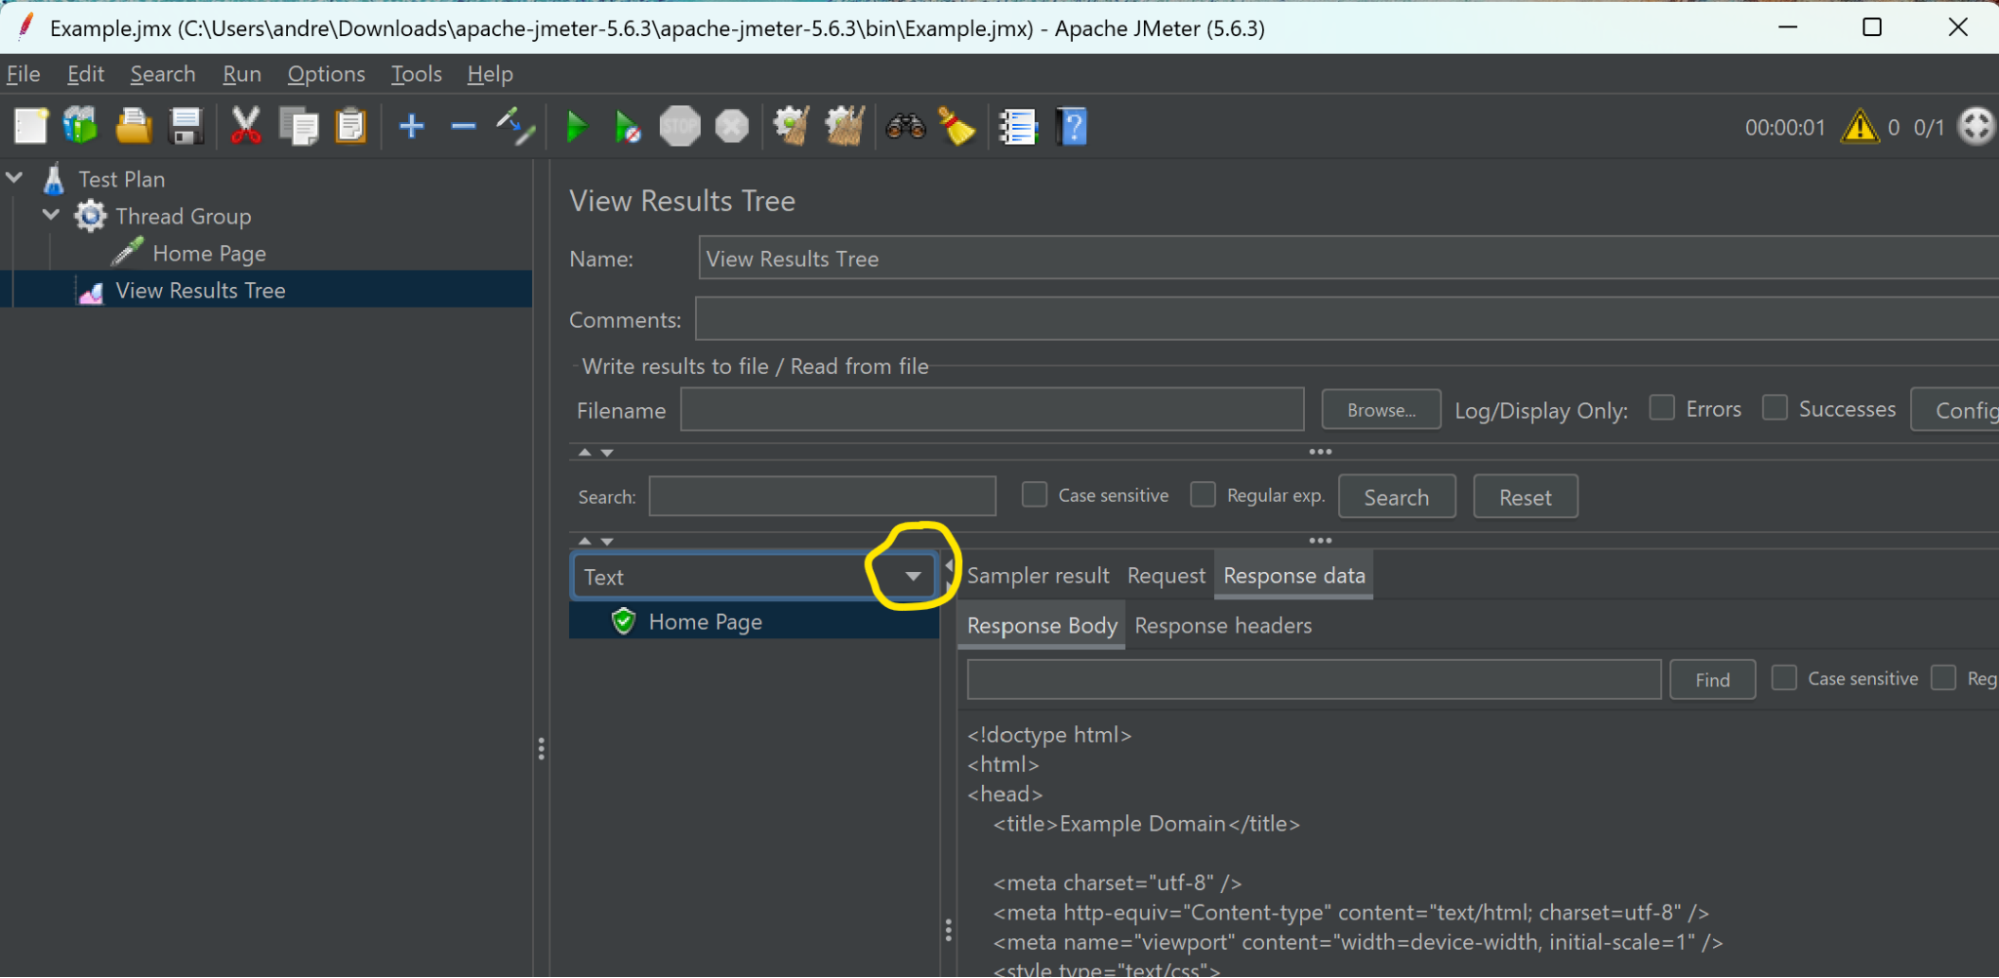This screenshot has height=978, width=1999.
Task: Click the Configure button
Action: coord(1956,410)
